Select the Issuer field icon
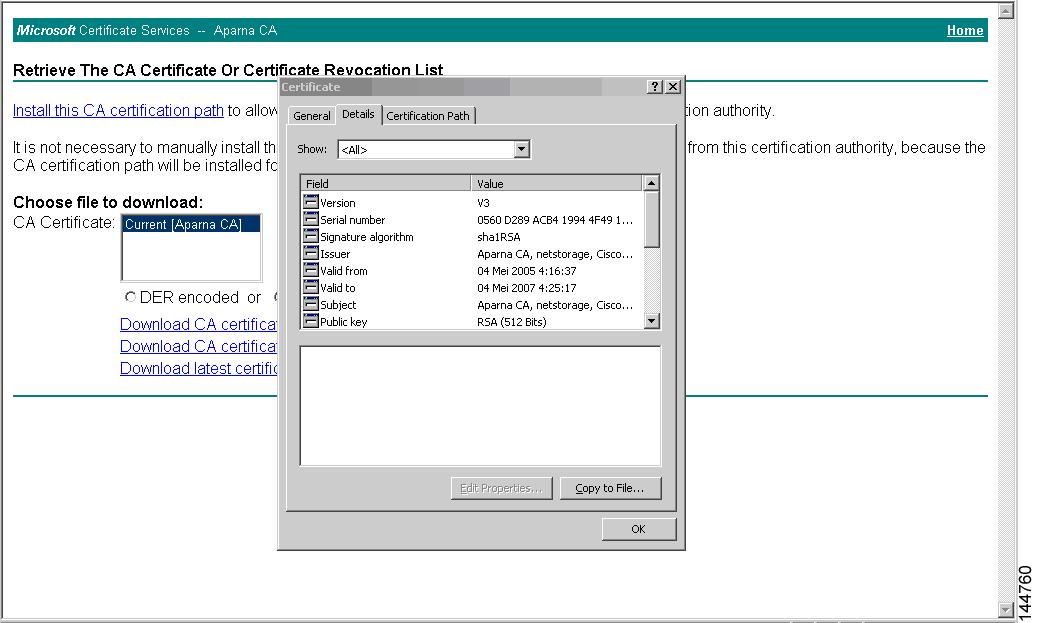The image size is (1038, 623). (311, 253)
